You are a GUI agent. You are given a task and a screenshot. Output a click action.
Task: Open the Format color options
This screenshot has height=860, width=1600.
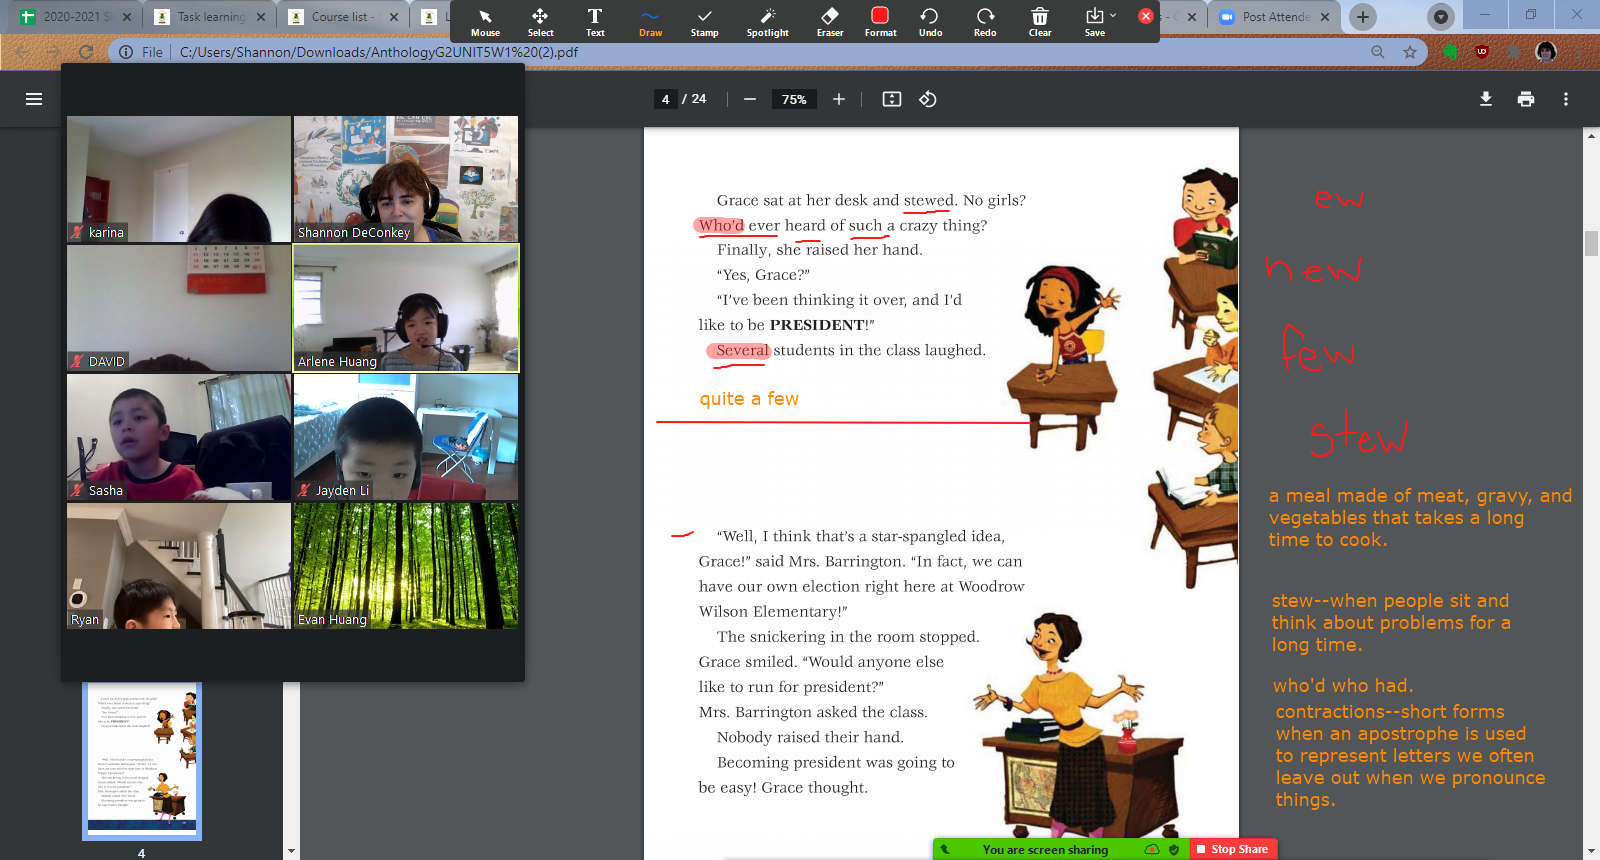point(880,22)
